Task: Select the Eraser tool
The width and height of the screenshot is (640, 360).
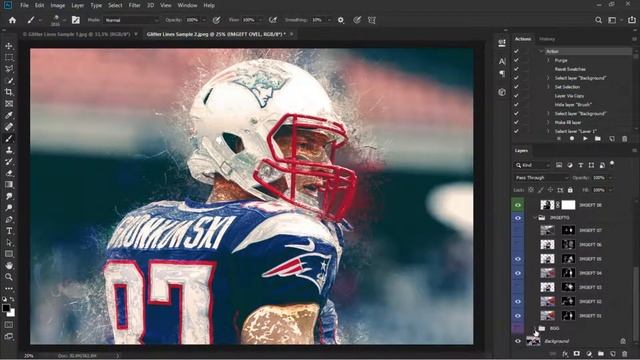Action: [x=9, y=173]
